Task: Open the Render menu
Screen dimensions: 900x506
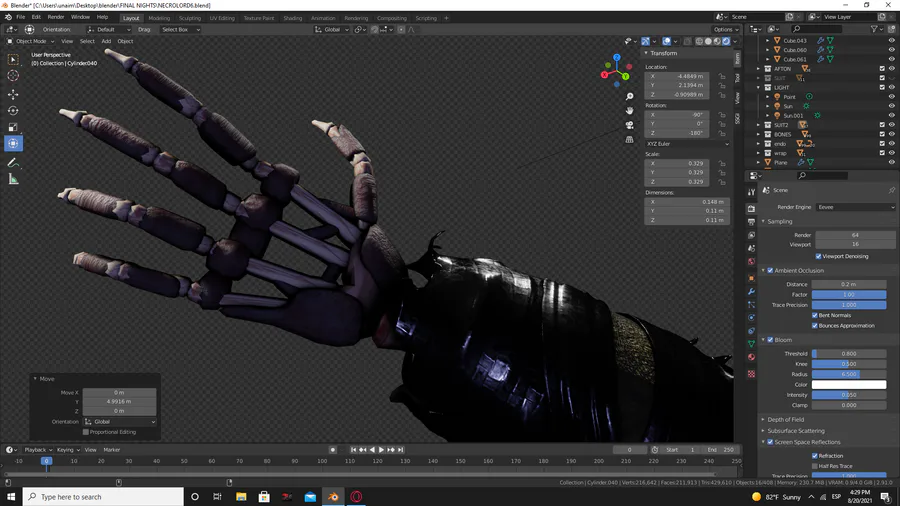Action: tap(56, 17)
